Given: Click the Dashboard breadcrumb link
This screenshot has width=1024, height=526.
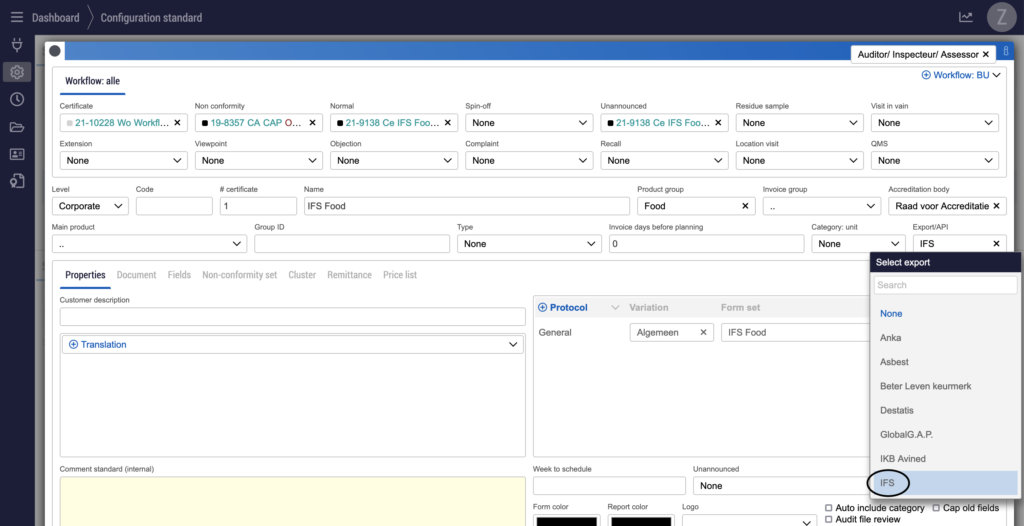Looking at the screenshot, I should (x=55, y=18).
